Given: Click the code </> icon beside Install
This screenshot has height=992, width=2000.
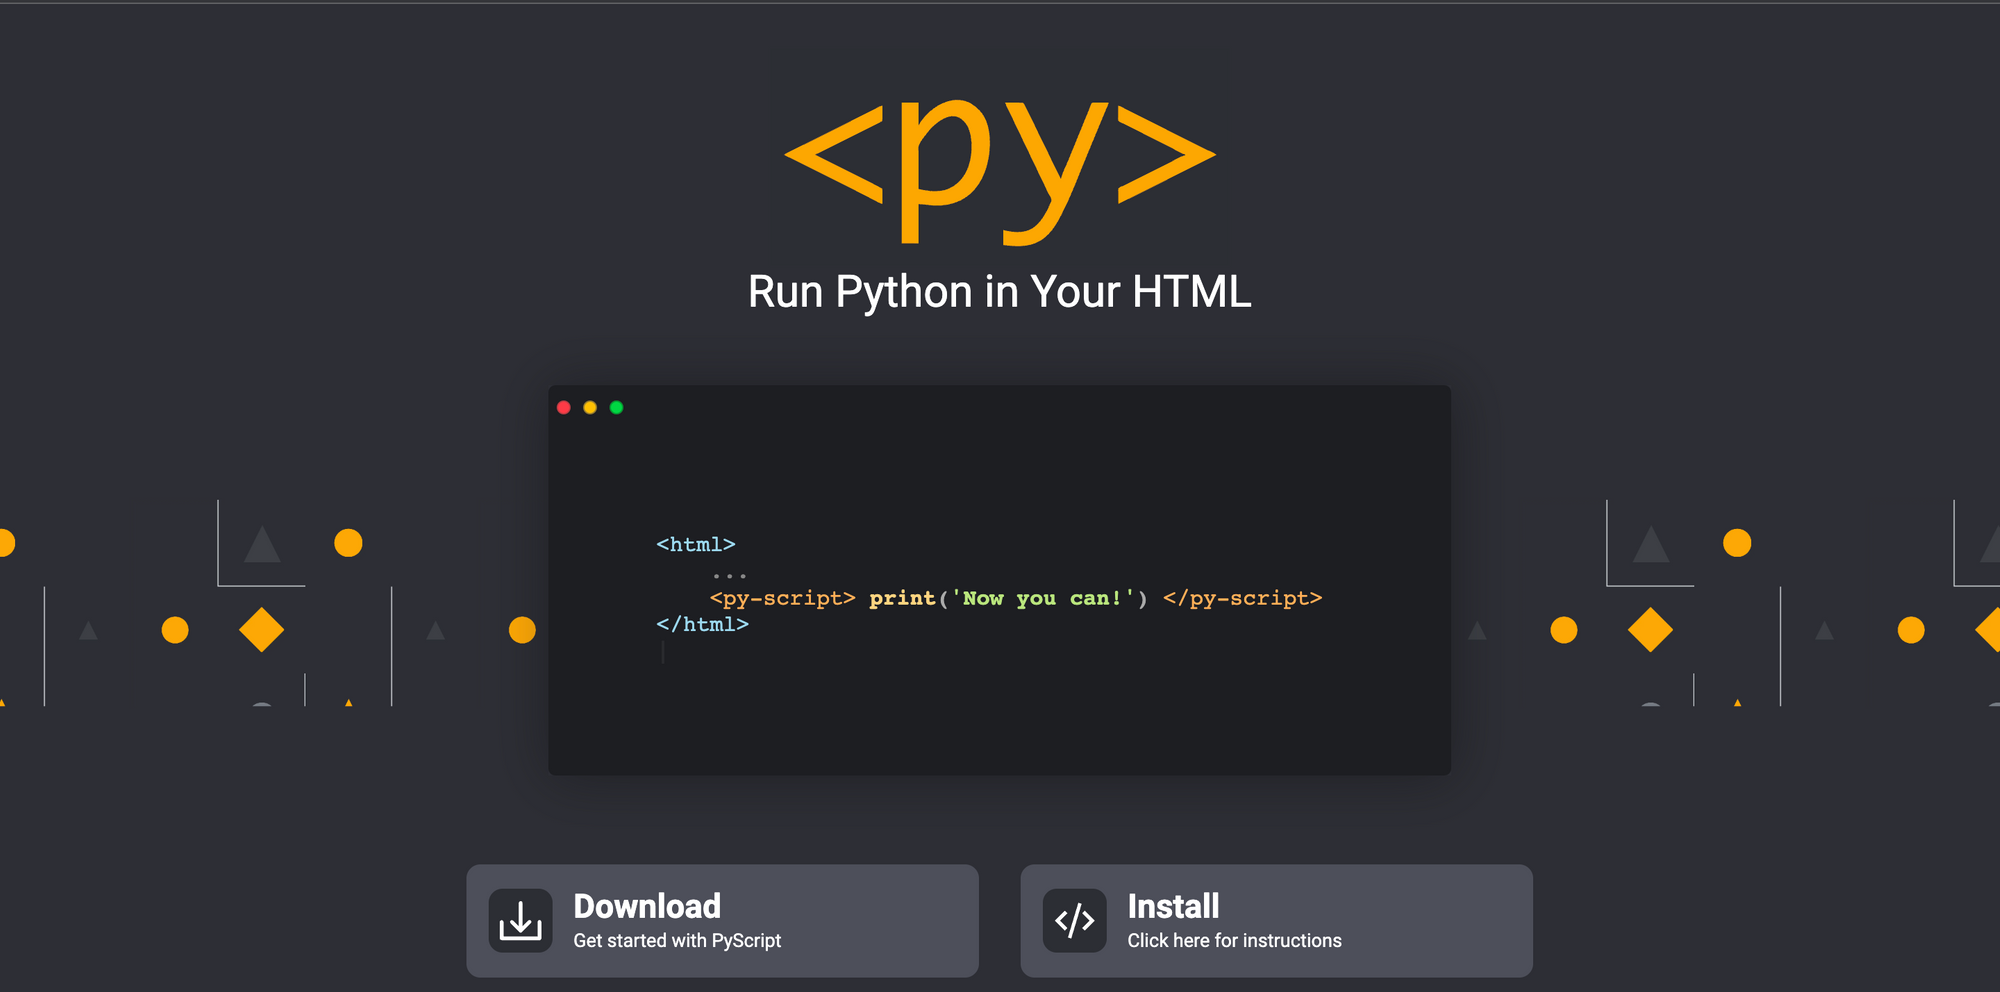Looking at the screenshot, I should (x=1073, y=920).
